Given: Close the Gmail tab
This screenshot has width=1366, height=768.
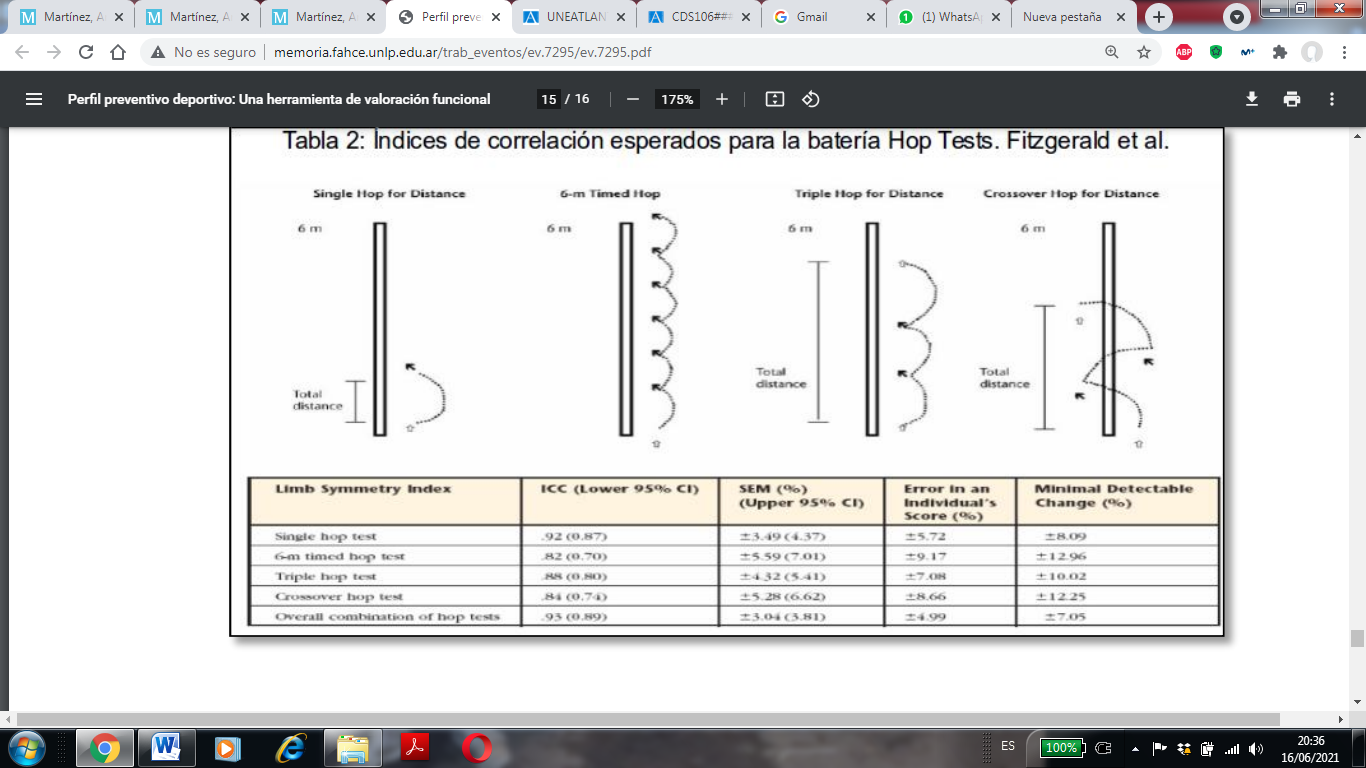Looking at the screenshot, I should coord(871,17).
